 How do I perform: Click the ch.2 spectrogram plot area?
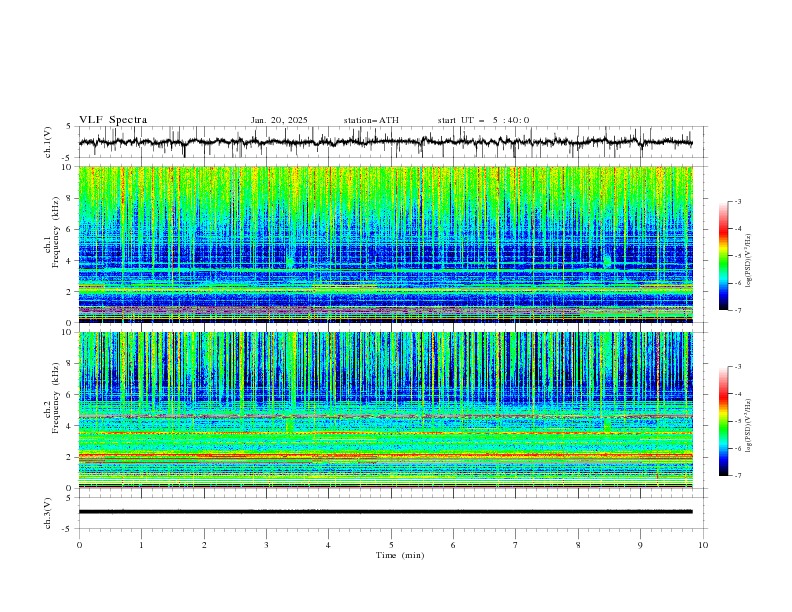[385, 410]
